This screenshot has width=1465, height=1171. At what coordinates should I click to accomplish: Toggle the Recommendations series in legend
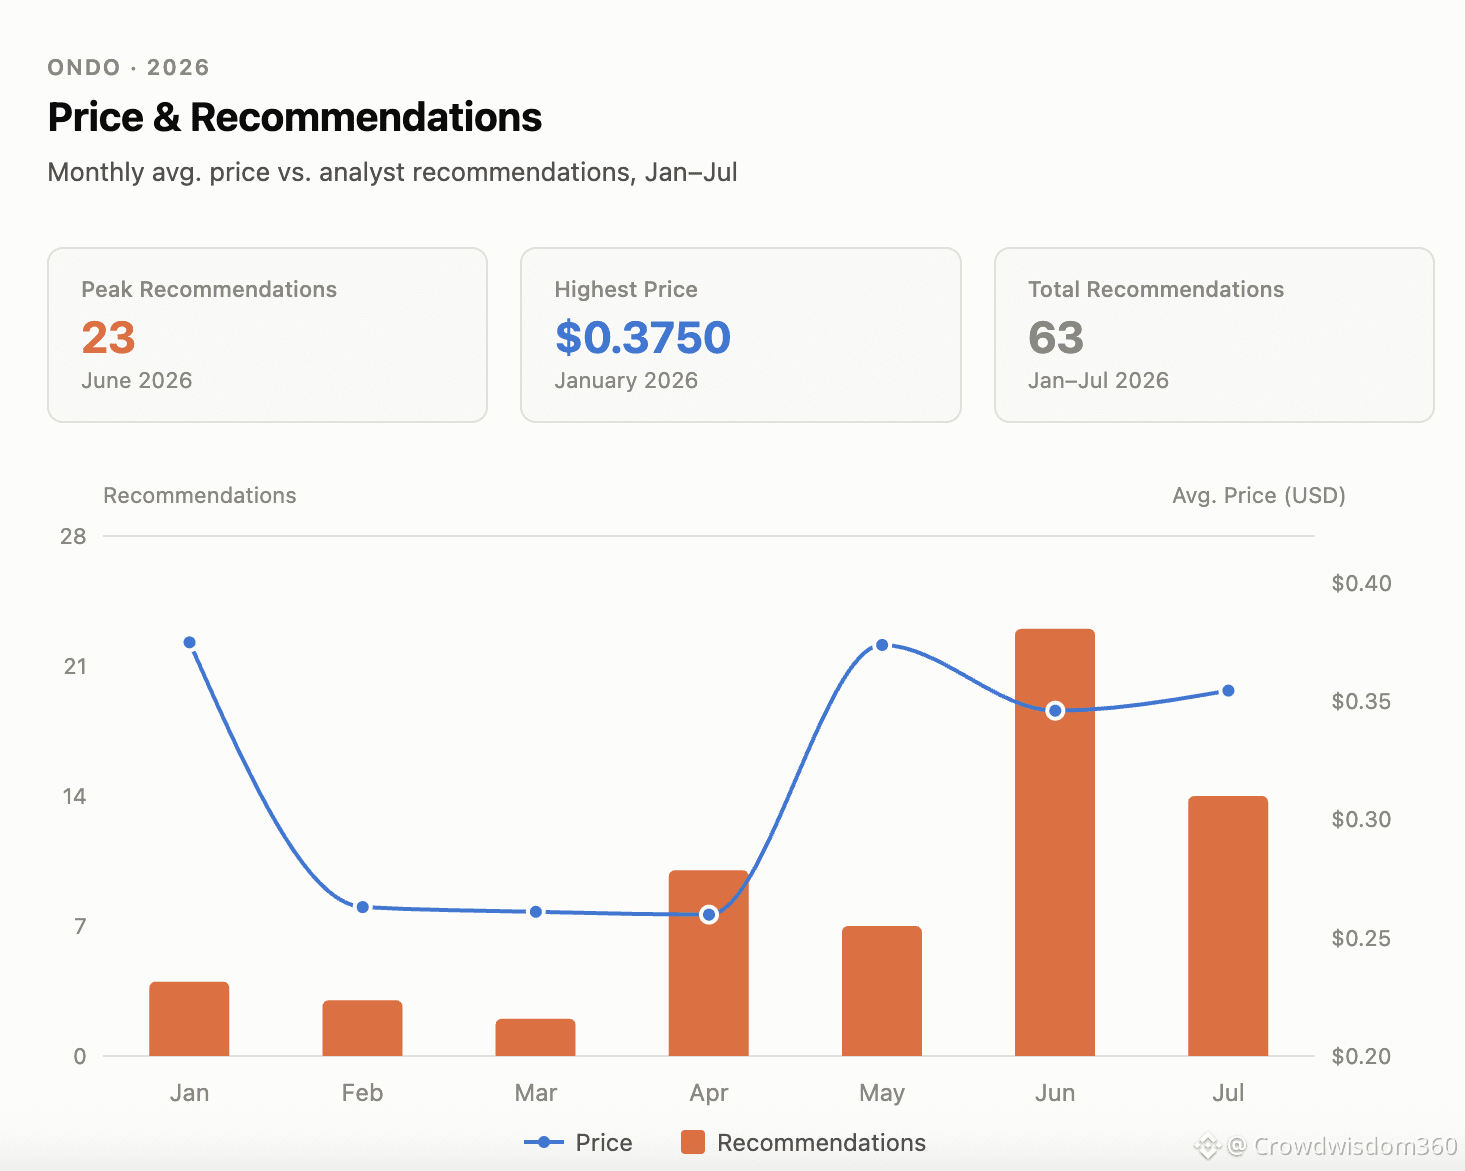(x=803, y=1142)
